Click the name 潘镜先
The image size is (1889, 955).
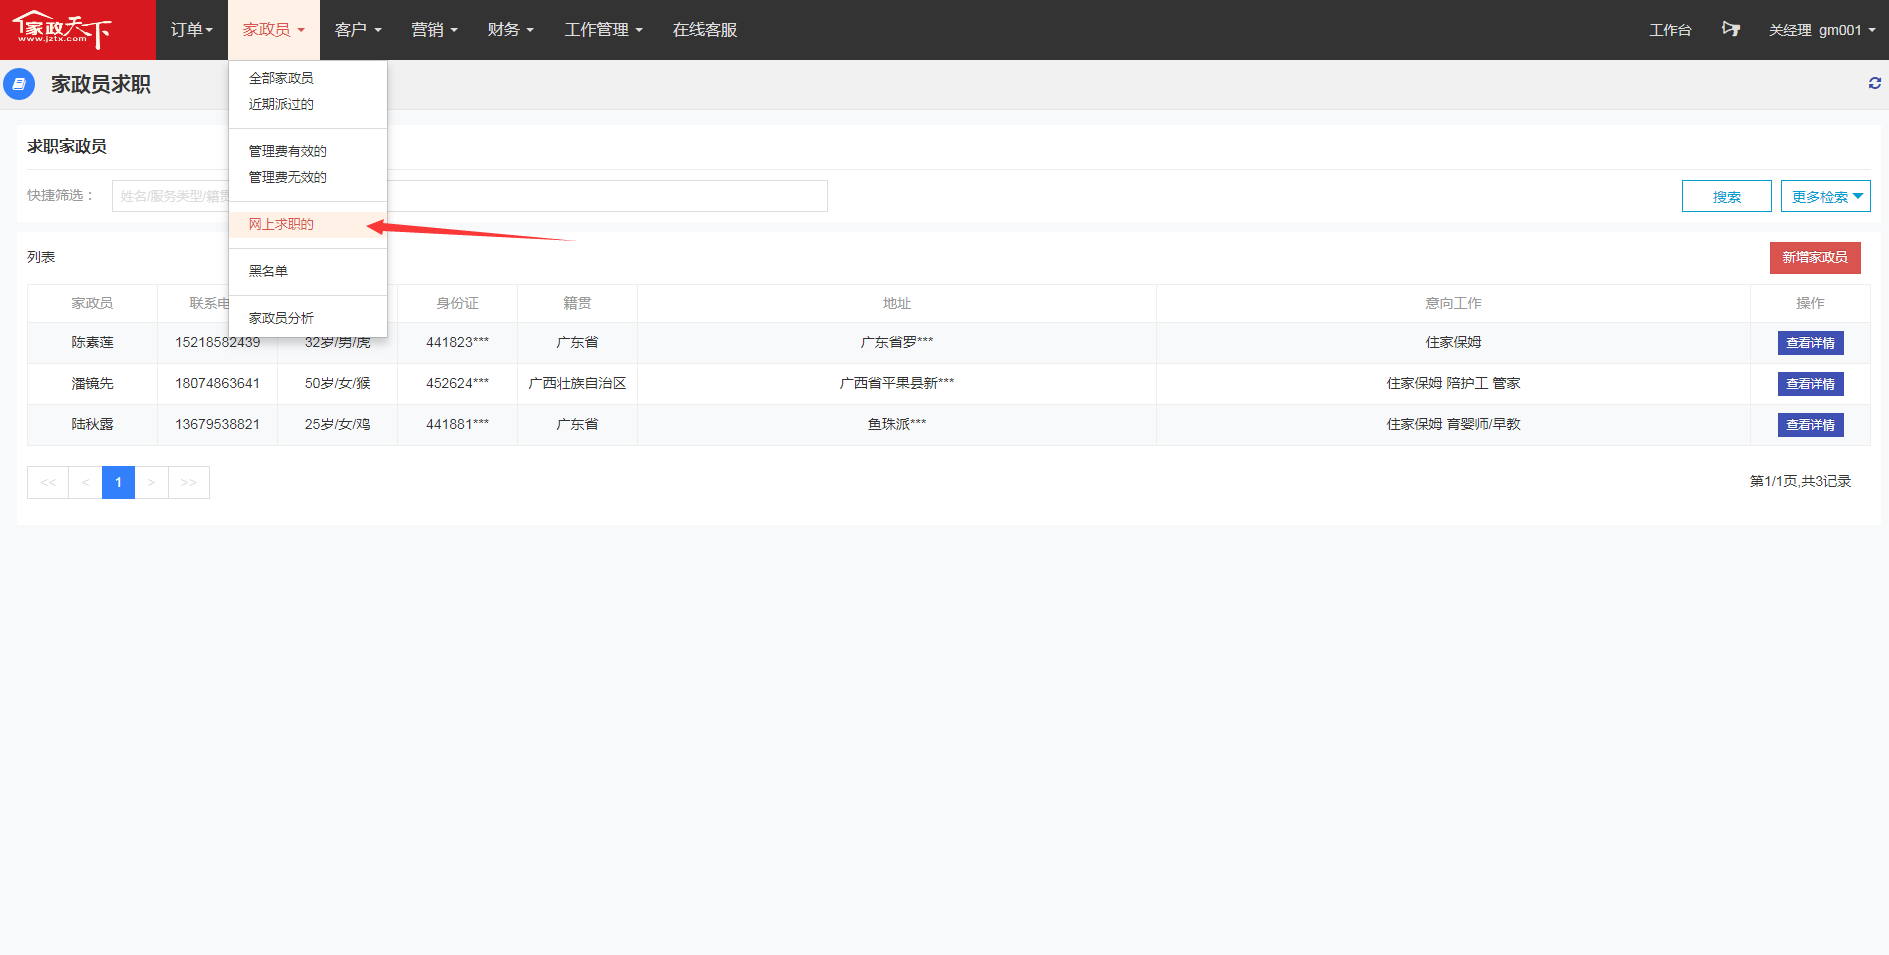pyautogui.click(x=92, y=383)
